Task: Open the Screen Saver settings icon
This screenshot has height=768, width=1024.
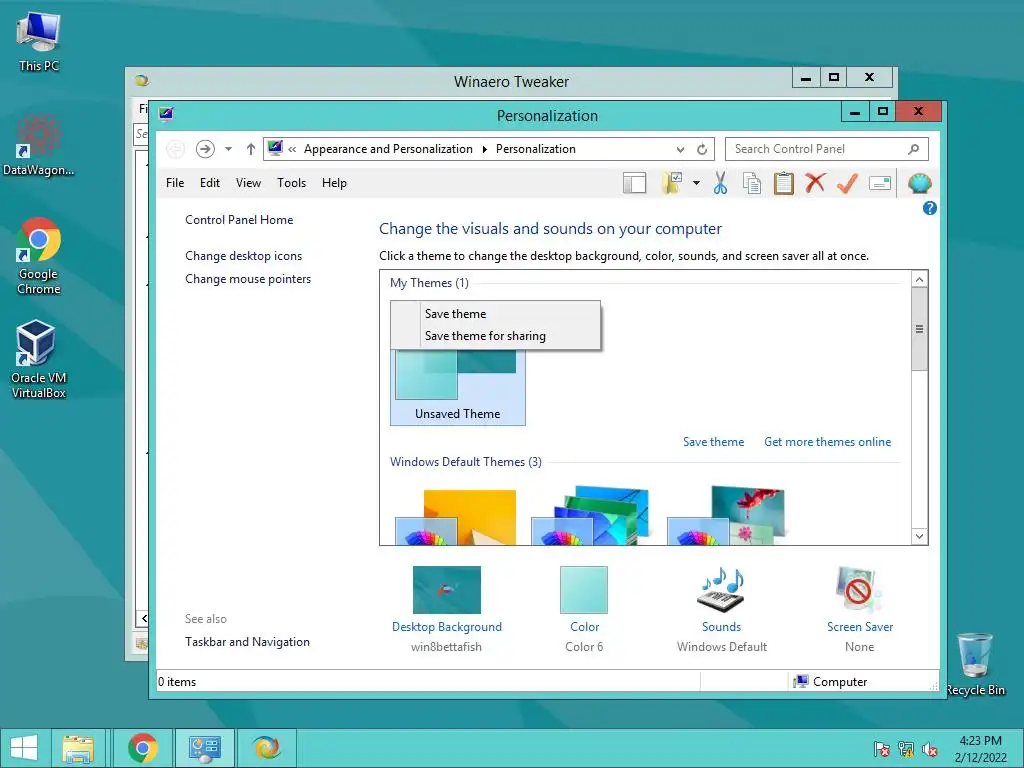Action: coord(859,590)
